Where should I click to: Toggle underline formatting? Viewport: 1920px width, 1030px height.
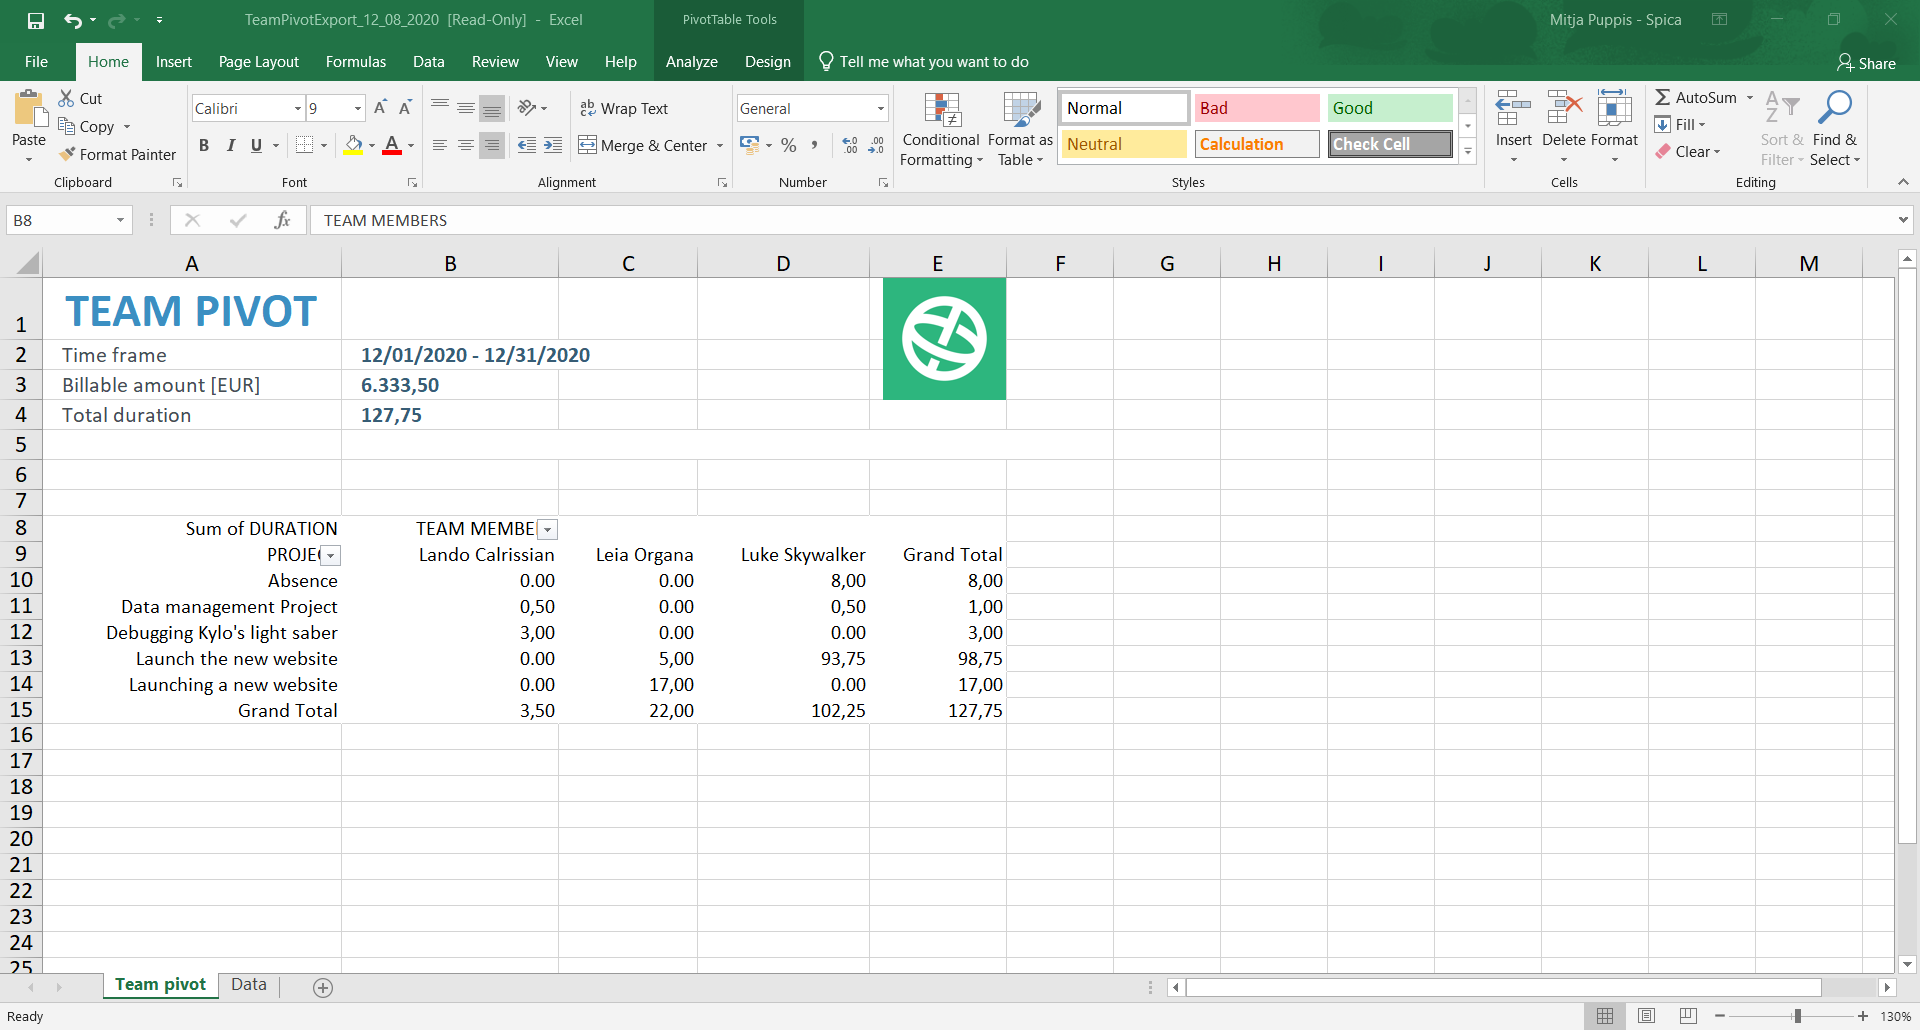[256, 145]
